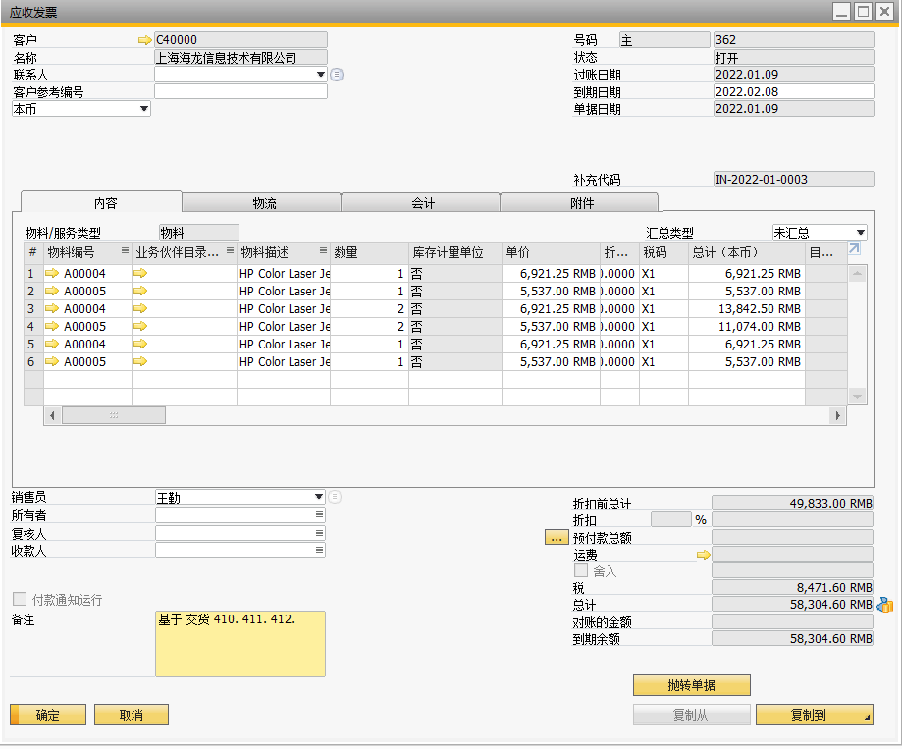This screenshot has height=750, width=903.
Task: Click the item table's horizontal scrollbar
Action: [x=440, y=415]
